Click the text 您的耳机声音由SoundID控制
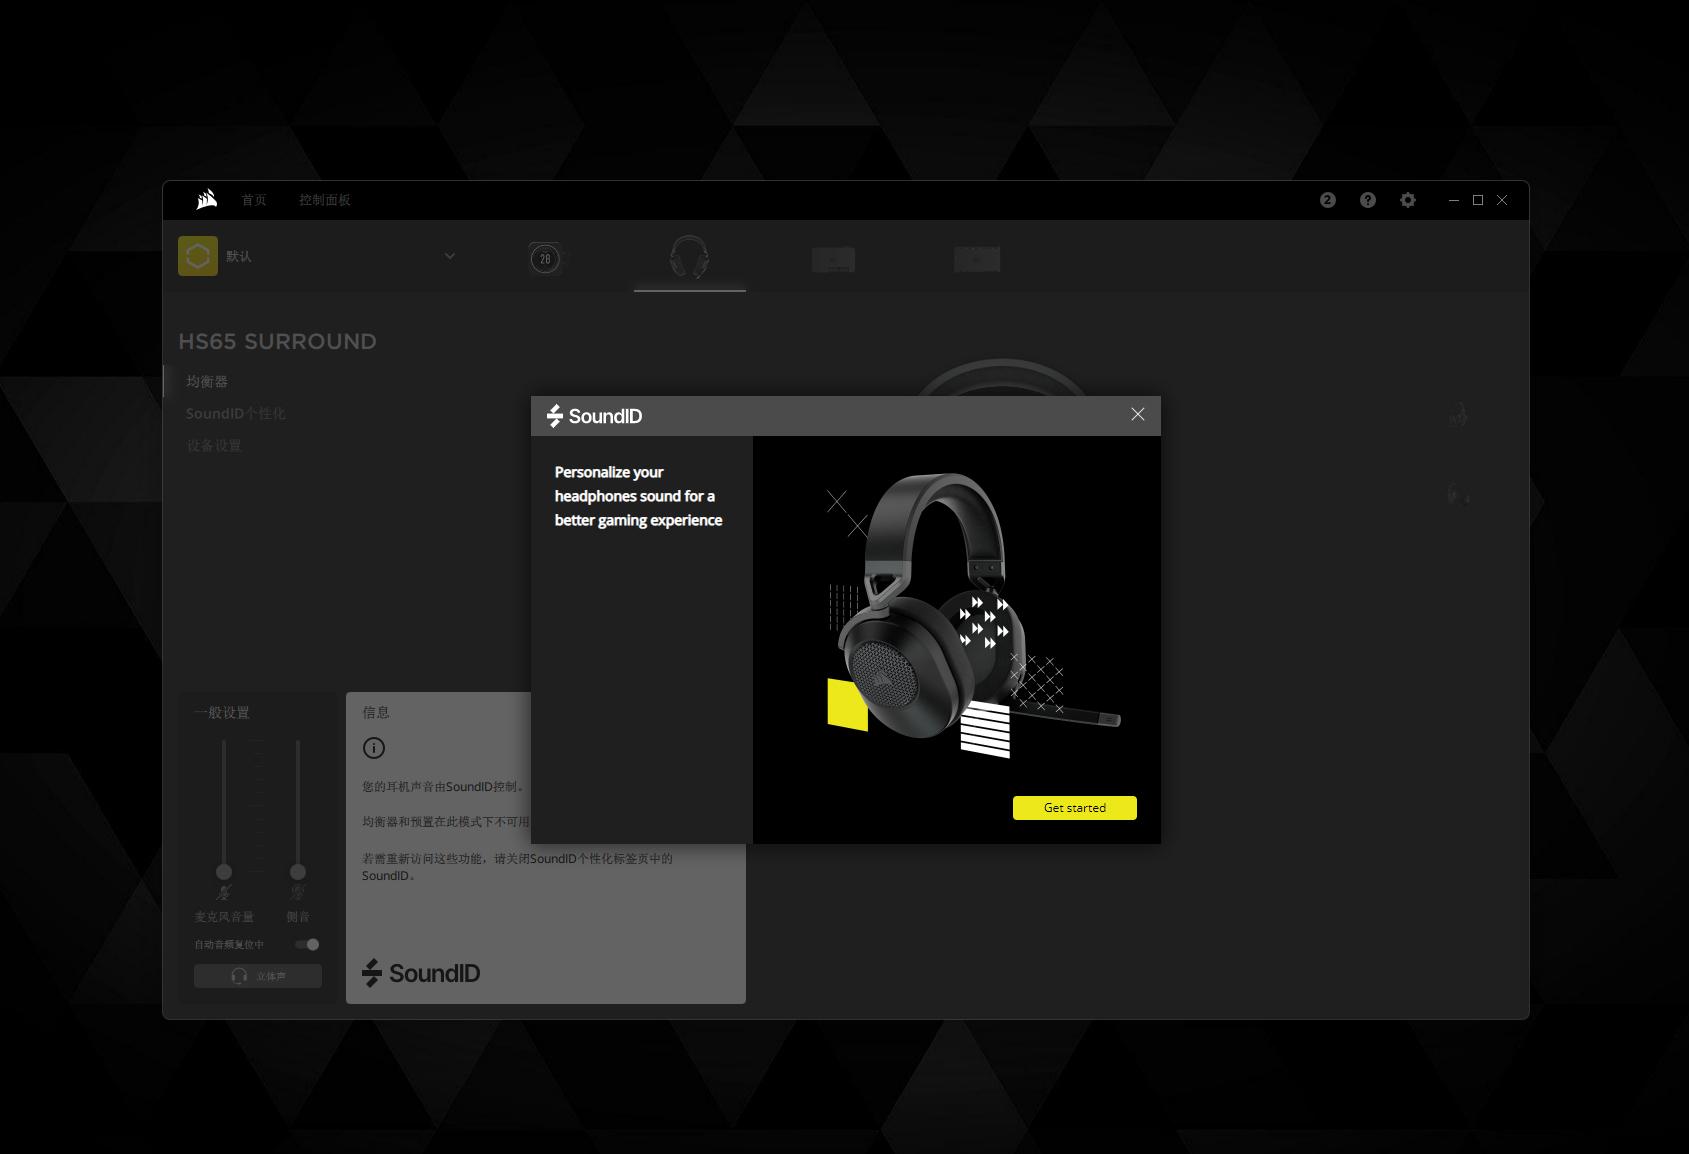This screenshot has height=1154, width=1689. click(443, 787)
